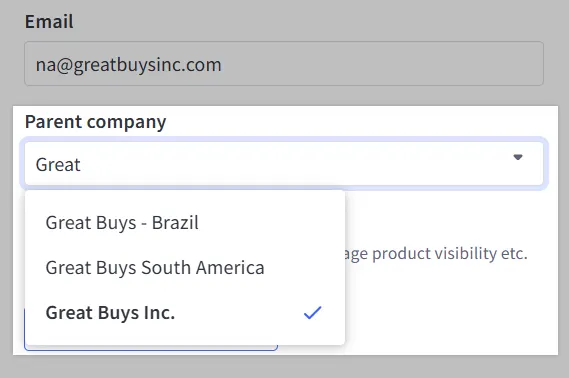Click the blue-outlined field below the dropdown list
Image resolution: width=569 pixels, height=378 pixels.
coord(151,348)
